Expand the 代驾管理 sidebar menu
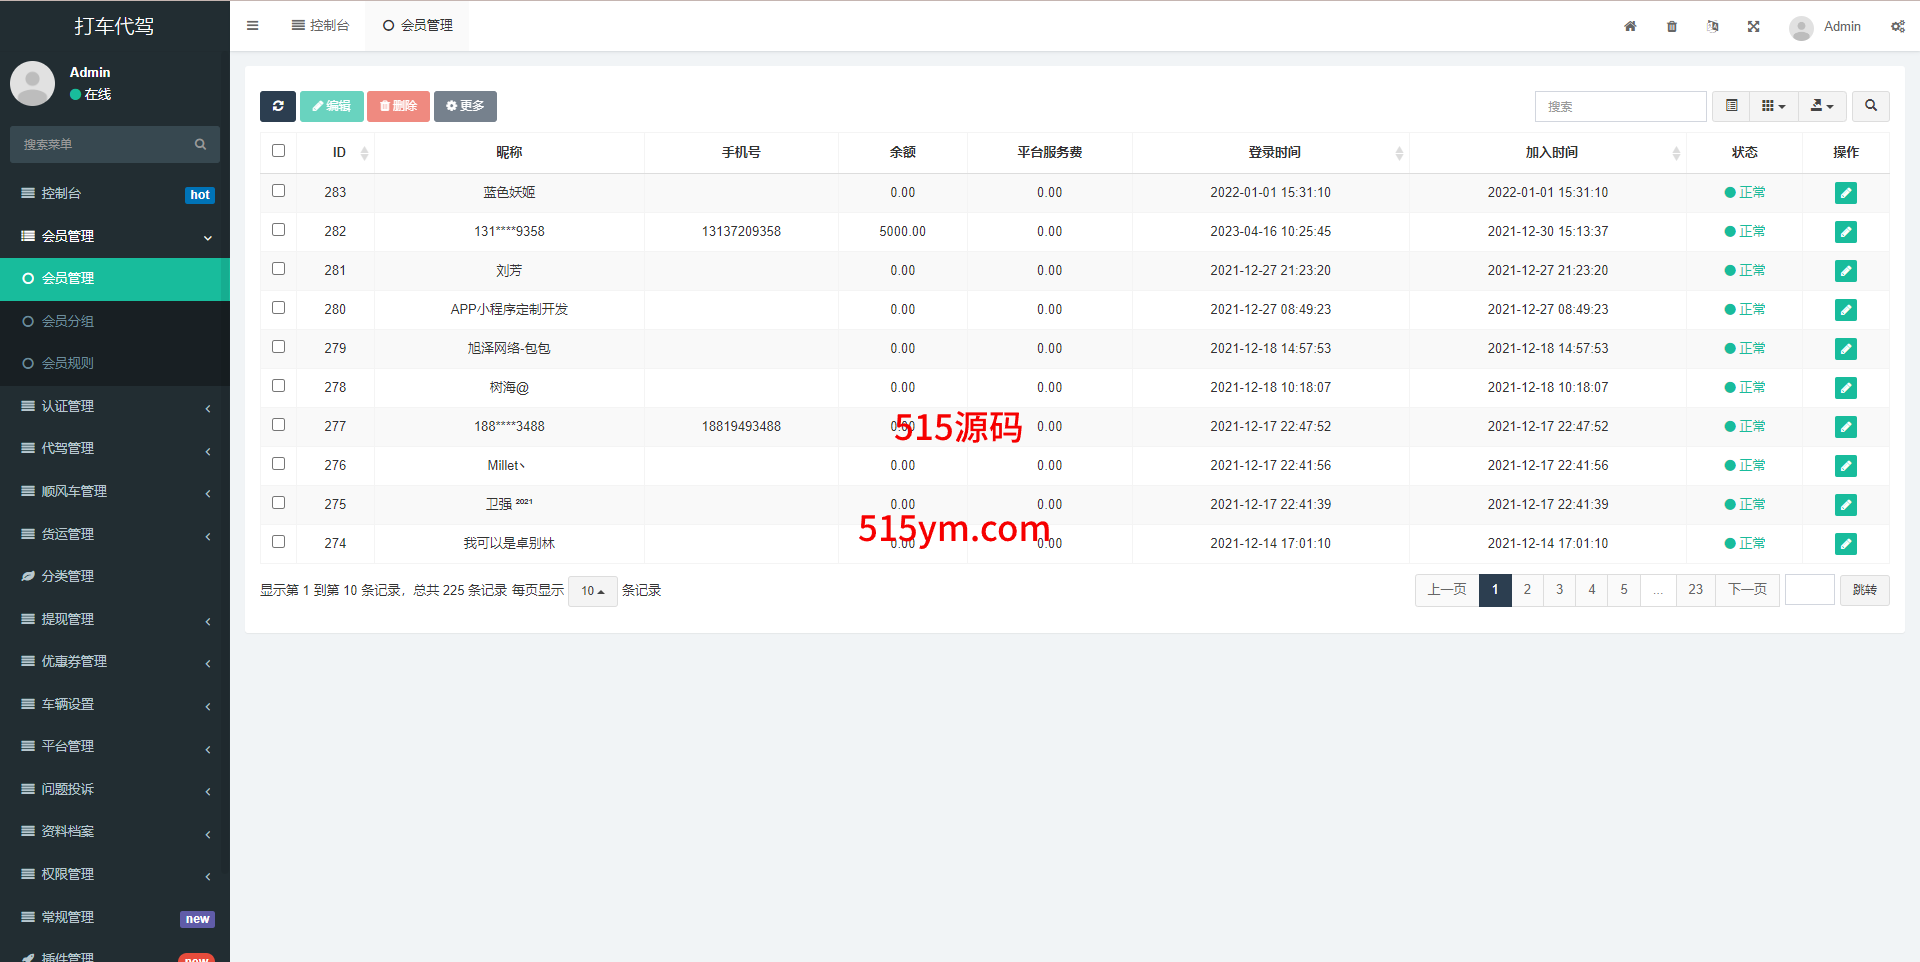 click(115, 449)
